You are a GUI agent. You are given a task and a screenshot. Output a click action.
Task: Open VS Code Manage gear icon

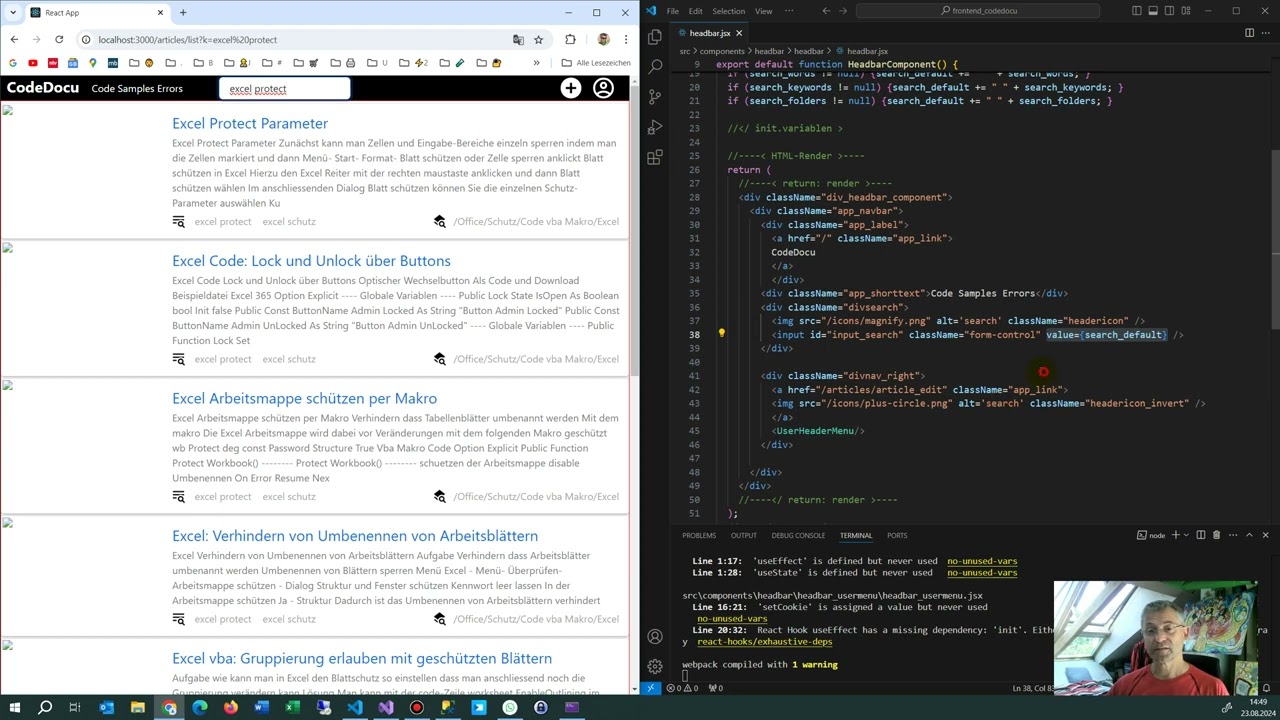pyautogui.click(x=655, y=666)
